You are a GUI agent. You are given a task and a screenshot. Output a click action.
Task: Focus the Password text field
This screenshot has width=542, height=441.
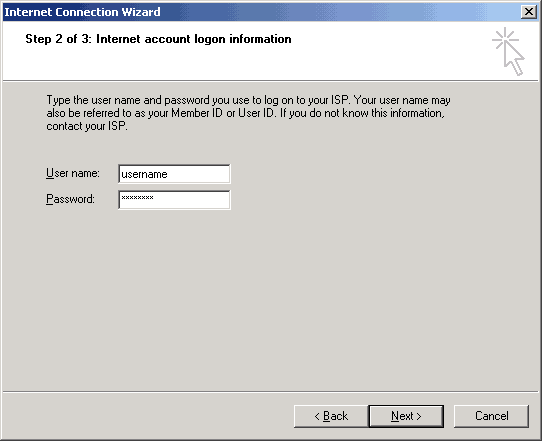(174, 200)
